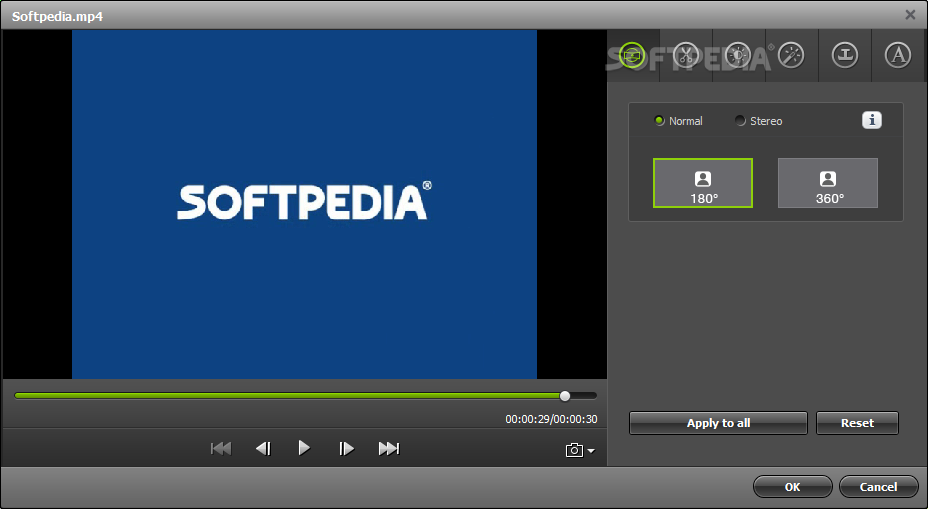The width and height of the screenshot is (928, 509).
Task: Expand the snapshot dropdown arrow
Action: [x=591, y=451]
